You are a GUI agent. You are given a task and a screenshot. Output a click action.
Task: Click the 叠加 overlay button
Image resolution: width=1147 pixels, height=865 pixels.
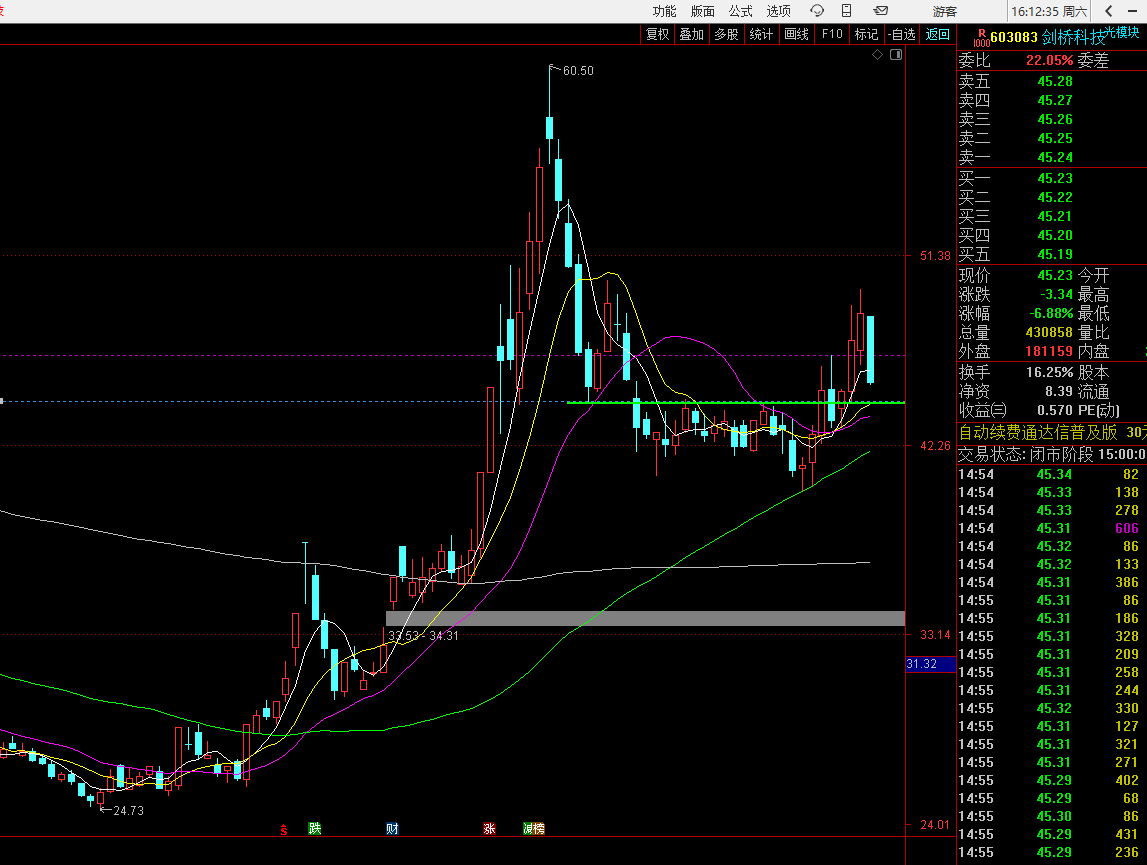pyautogui.click(x=691, y=34)
